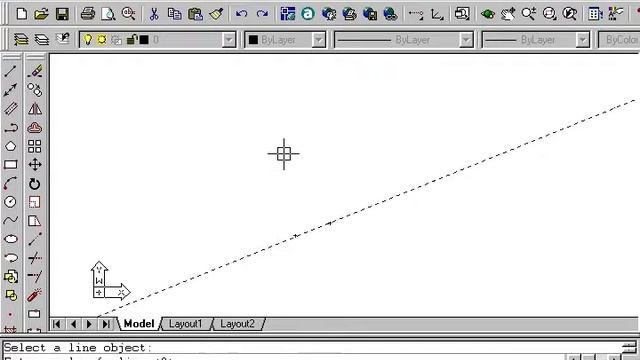This screenshot has height=360, width=640.
Task: Click the black swatch in color control
Action: click(253, 40)
